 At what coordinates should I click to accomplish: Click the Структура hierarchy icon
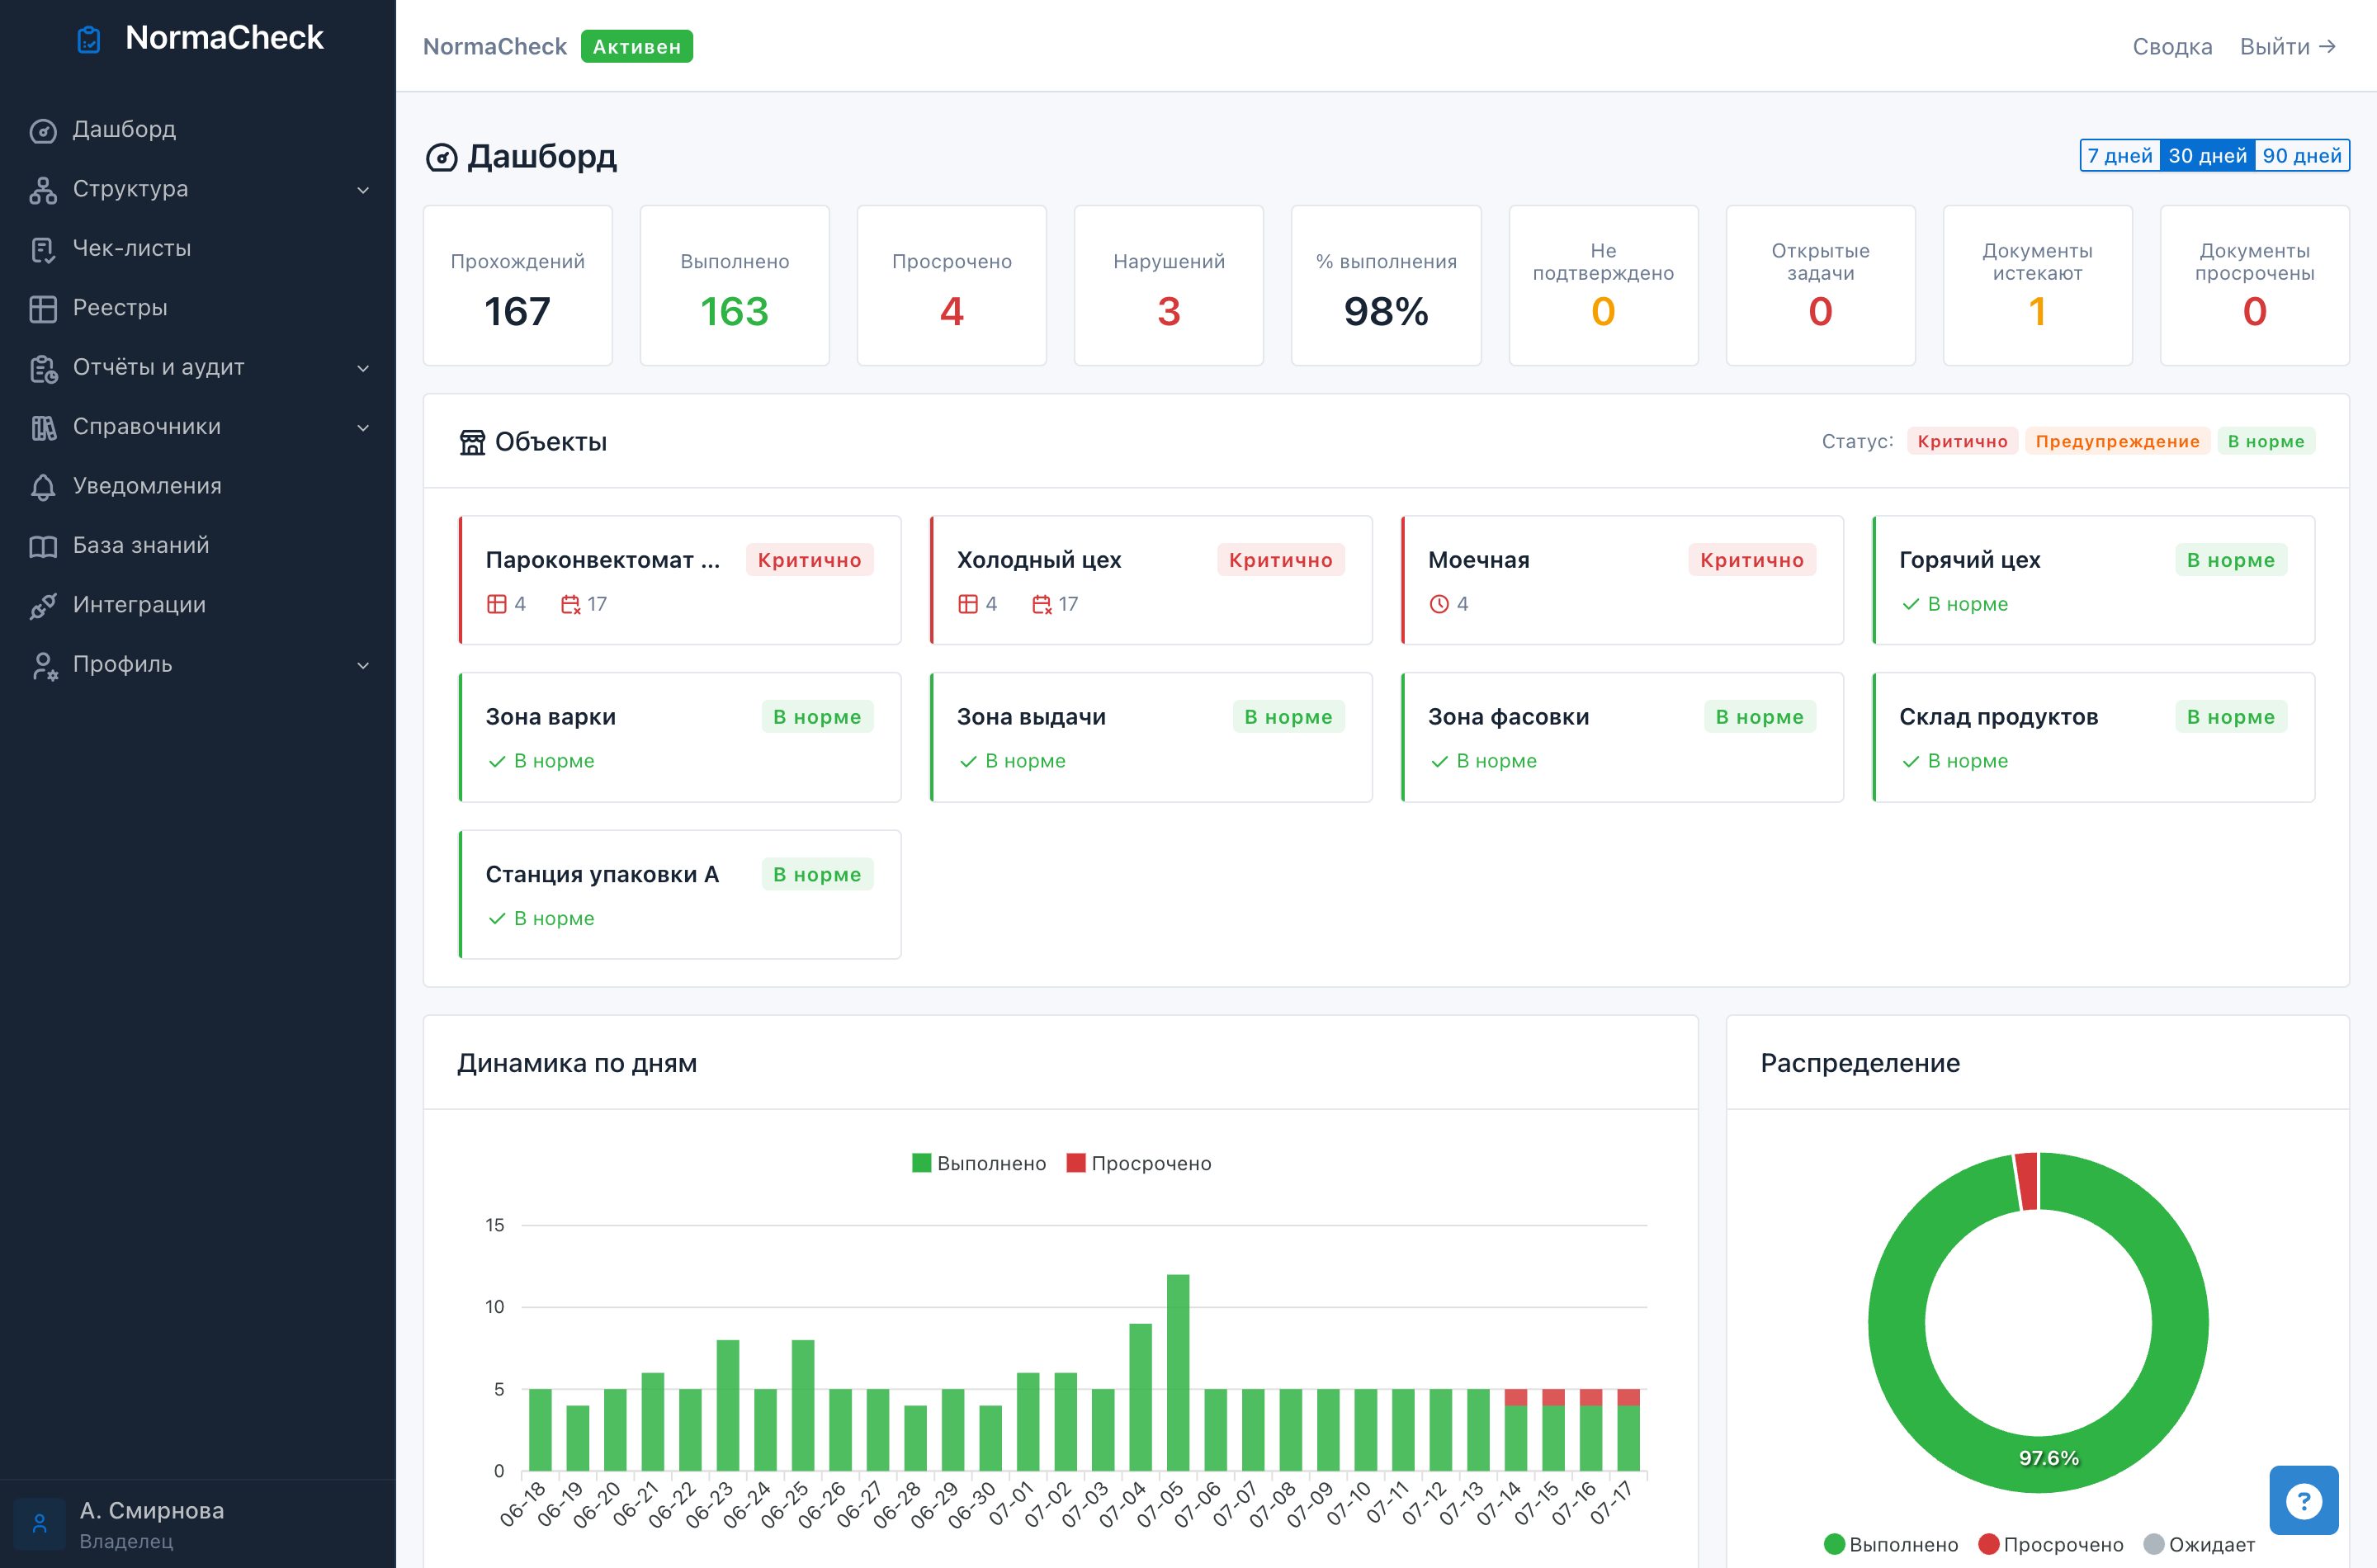click(43, 190)
